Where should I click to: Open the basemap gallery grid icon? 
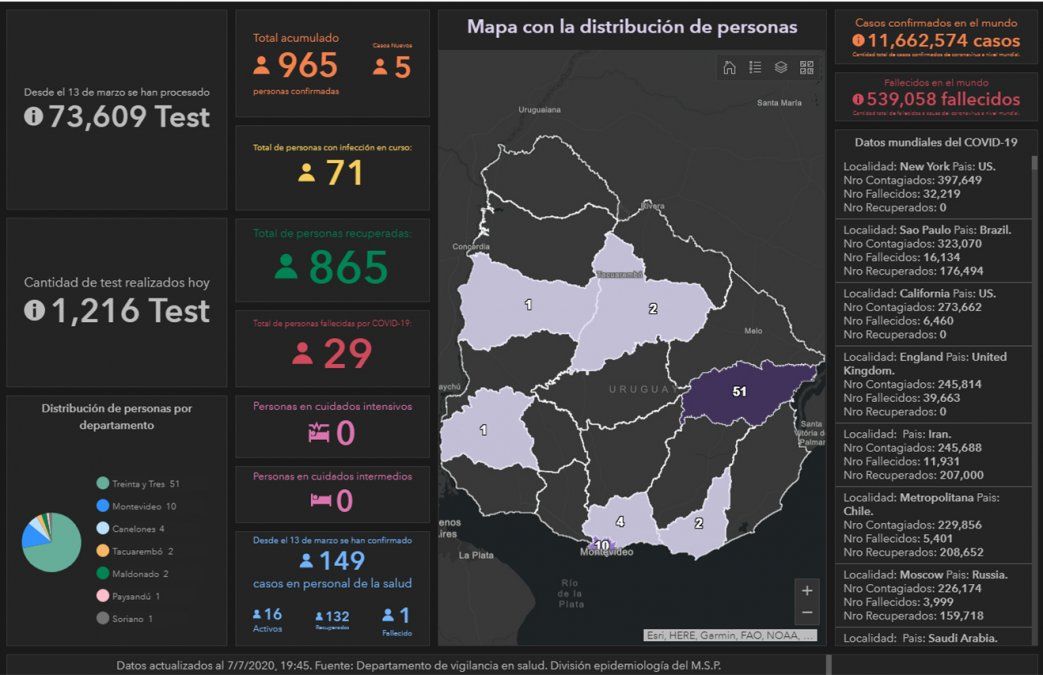coord(807,68)
